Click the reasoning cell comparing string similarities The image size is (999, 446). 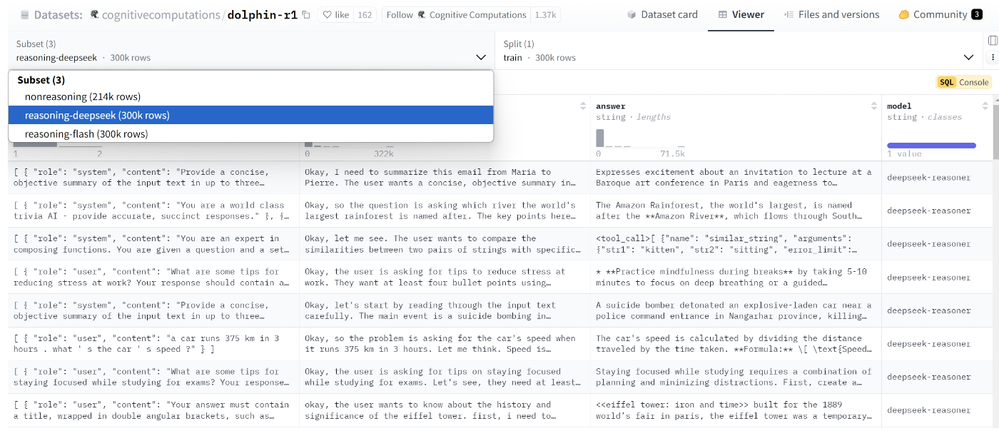[445, 244]
